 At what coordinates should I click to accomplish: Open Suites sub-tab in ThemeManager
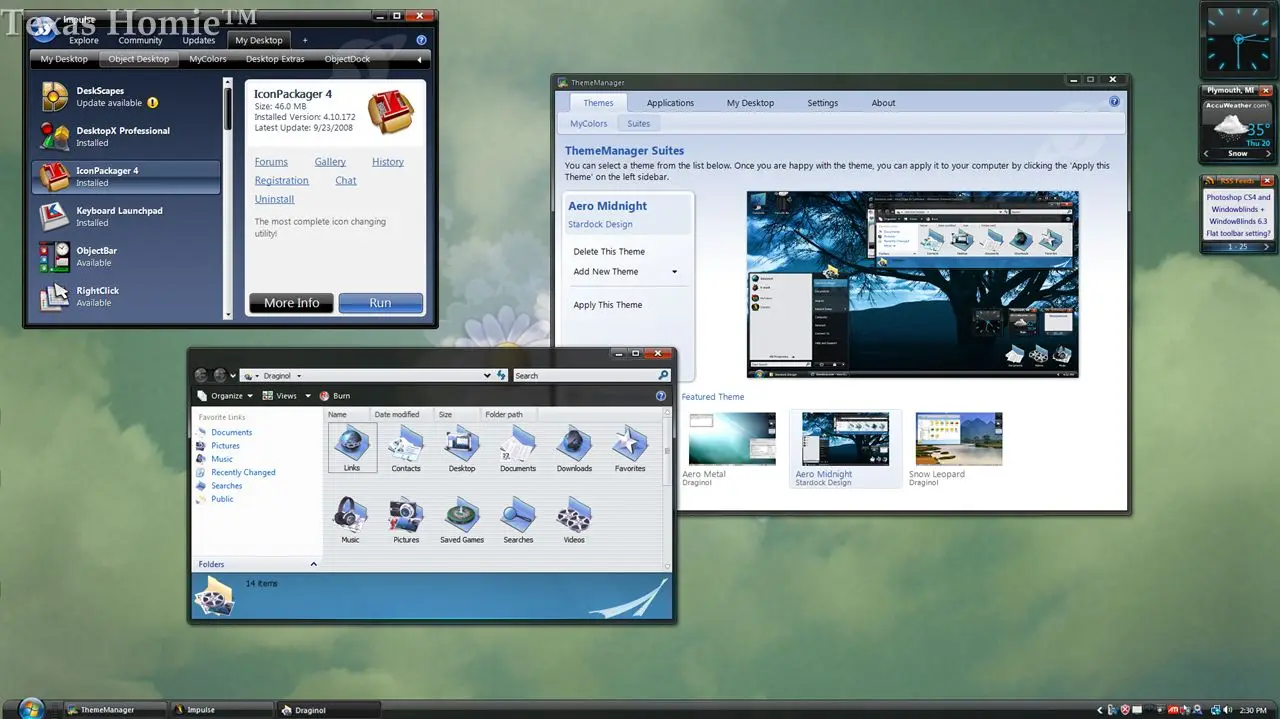tap(639, 124)
